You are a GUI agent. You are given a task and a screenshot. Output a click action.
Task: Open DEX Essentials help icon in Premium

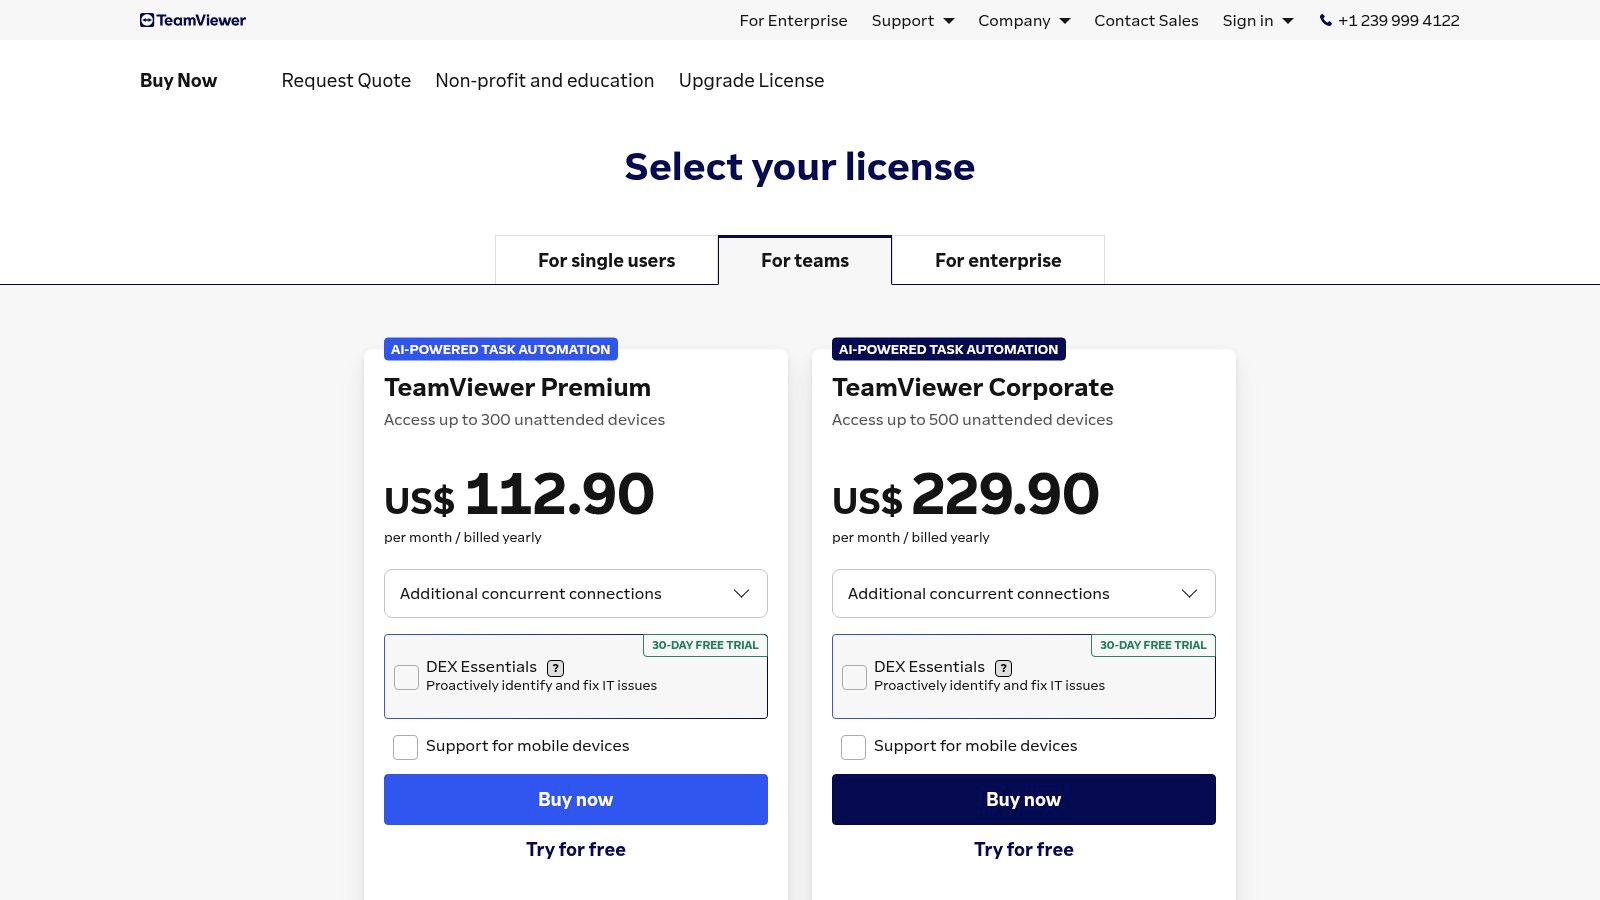556,668
